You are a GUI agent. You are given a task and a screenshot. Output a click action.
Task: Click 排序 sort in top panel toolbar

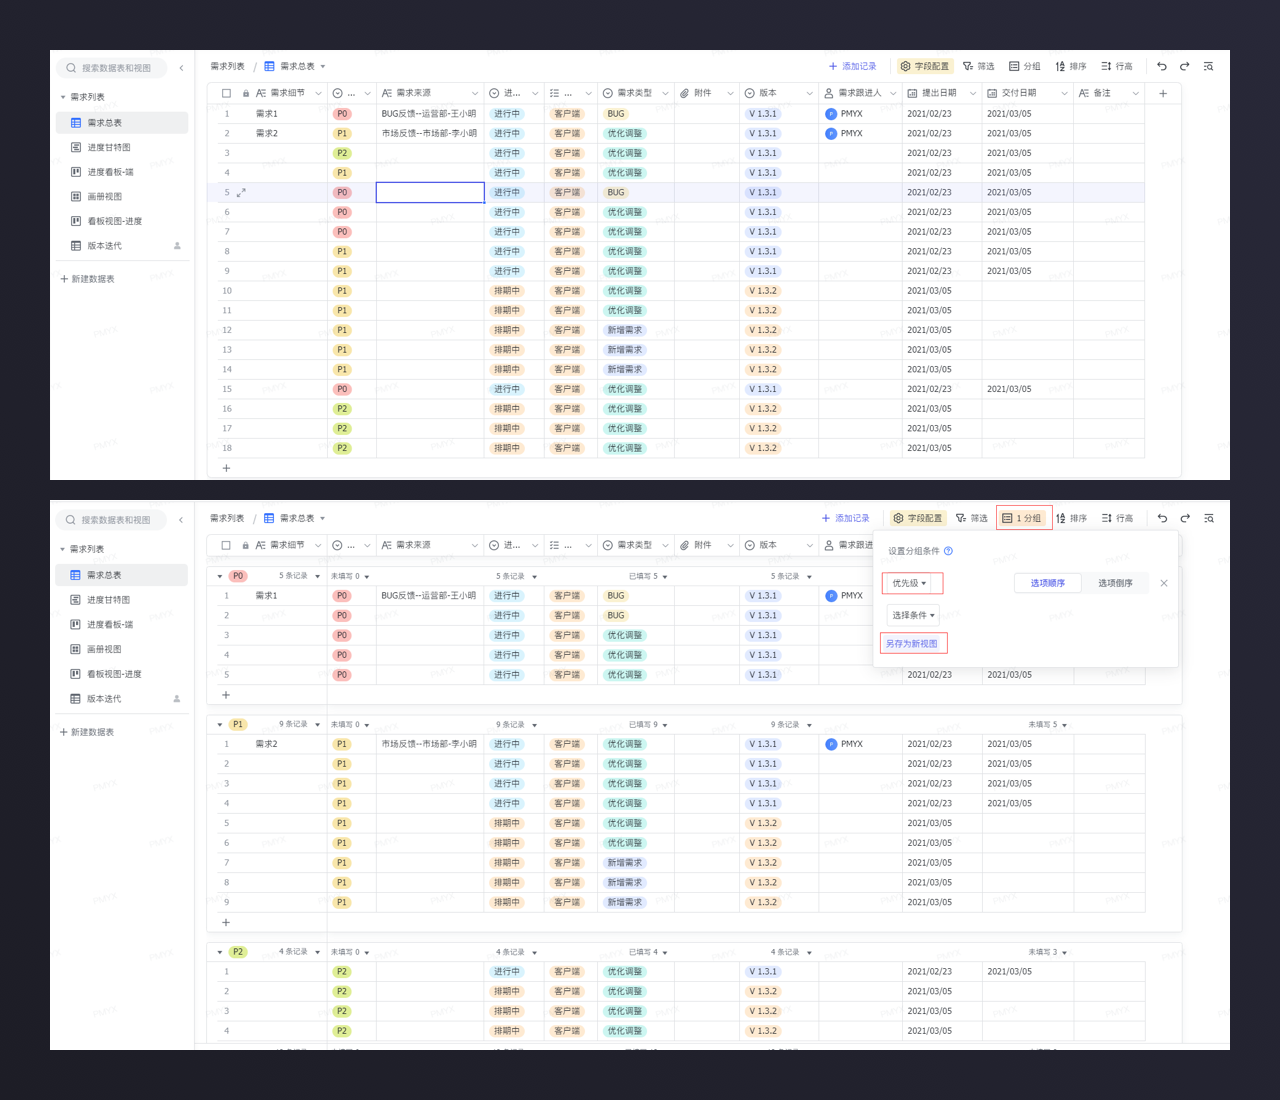[x=1071, y=66]
